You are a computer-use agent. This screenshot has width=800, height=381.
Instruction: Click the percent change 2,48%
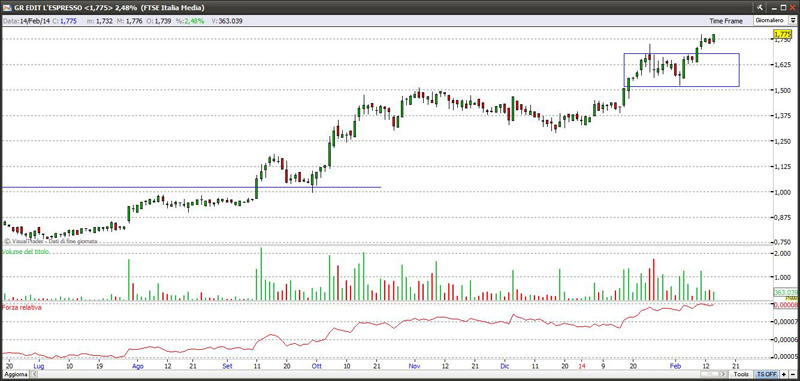(194, 21)
